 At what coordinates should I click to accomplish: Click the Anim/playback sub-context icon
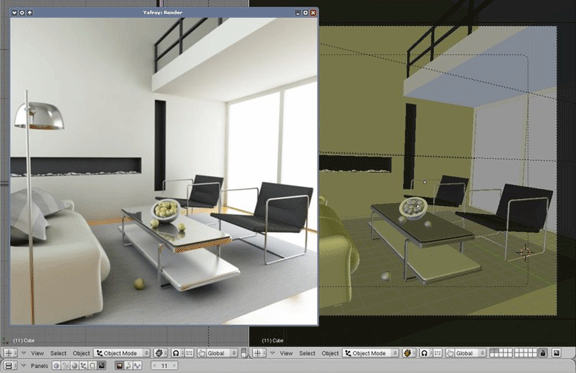click(x=128, y=366)
